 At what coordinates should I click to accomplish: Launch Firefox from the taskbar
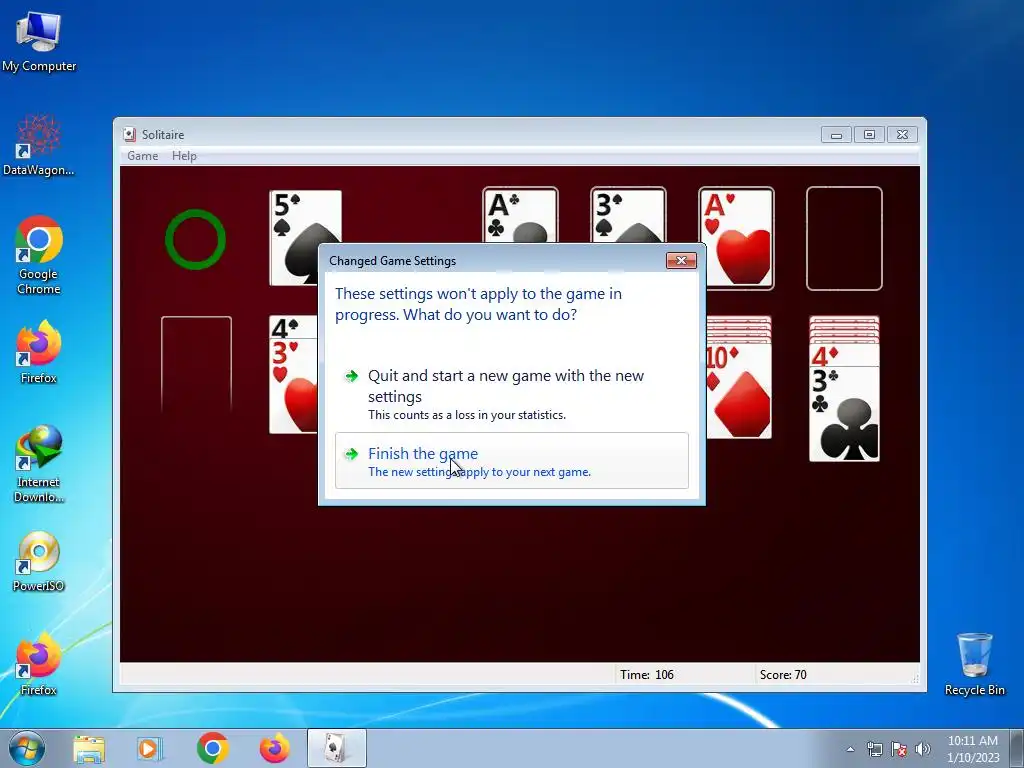pyautogui.click(x=274, y=748)
